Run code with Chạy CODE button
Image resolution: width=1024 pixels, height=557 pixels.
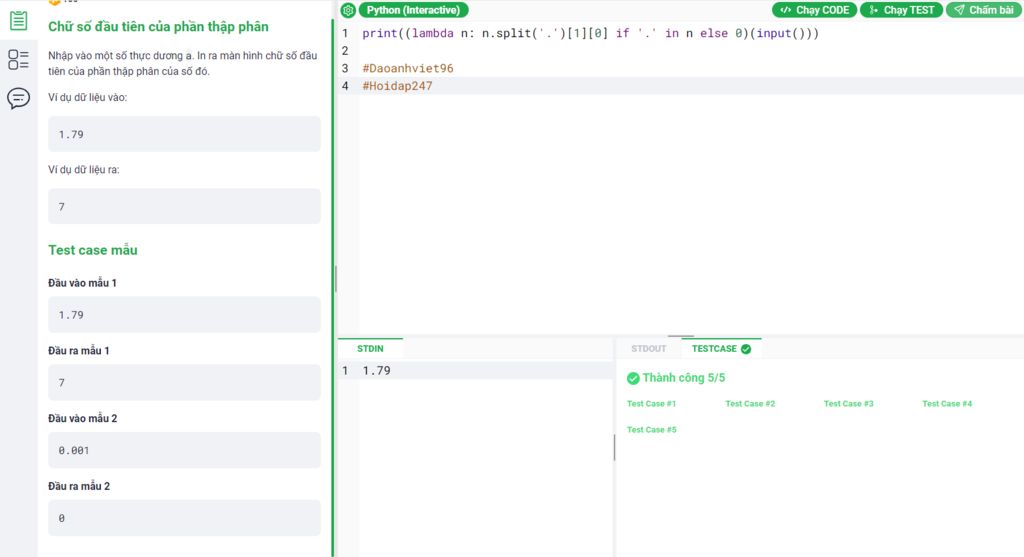(x=814, y=10)
